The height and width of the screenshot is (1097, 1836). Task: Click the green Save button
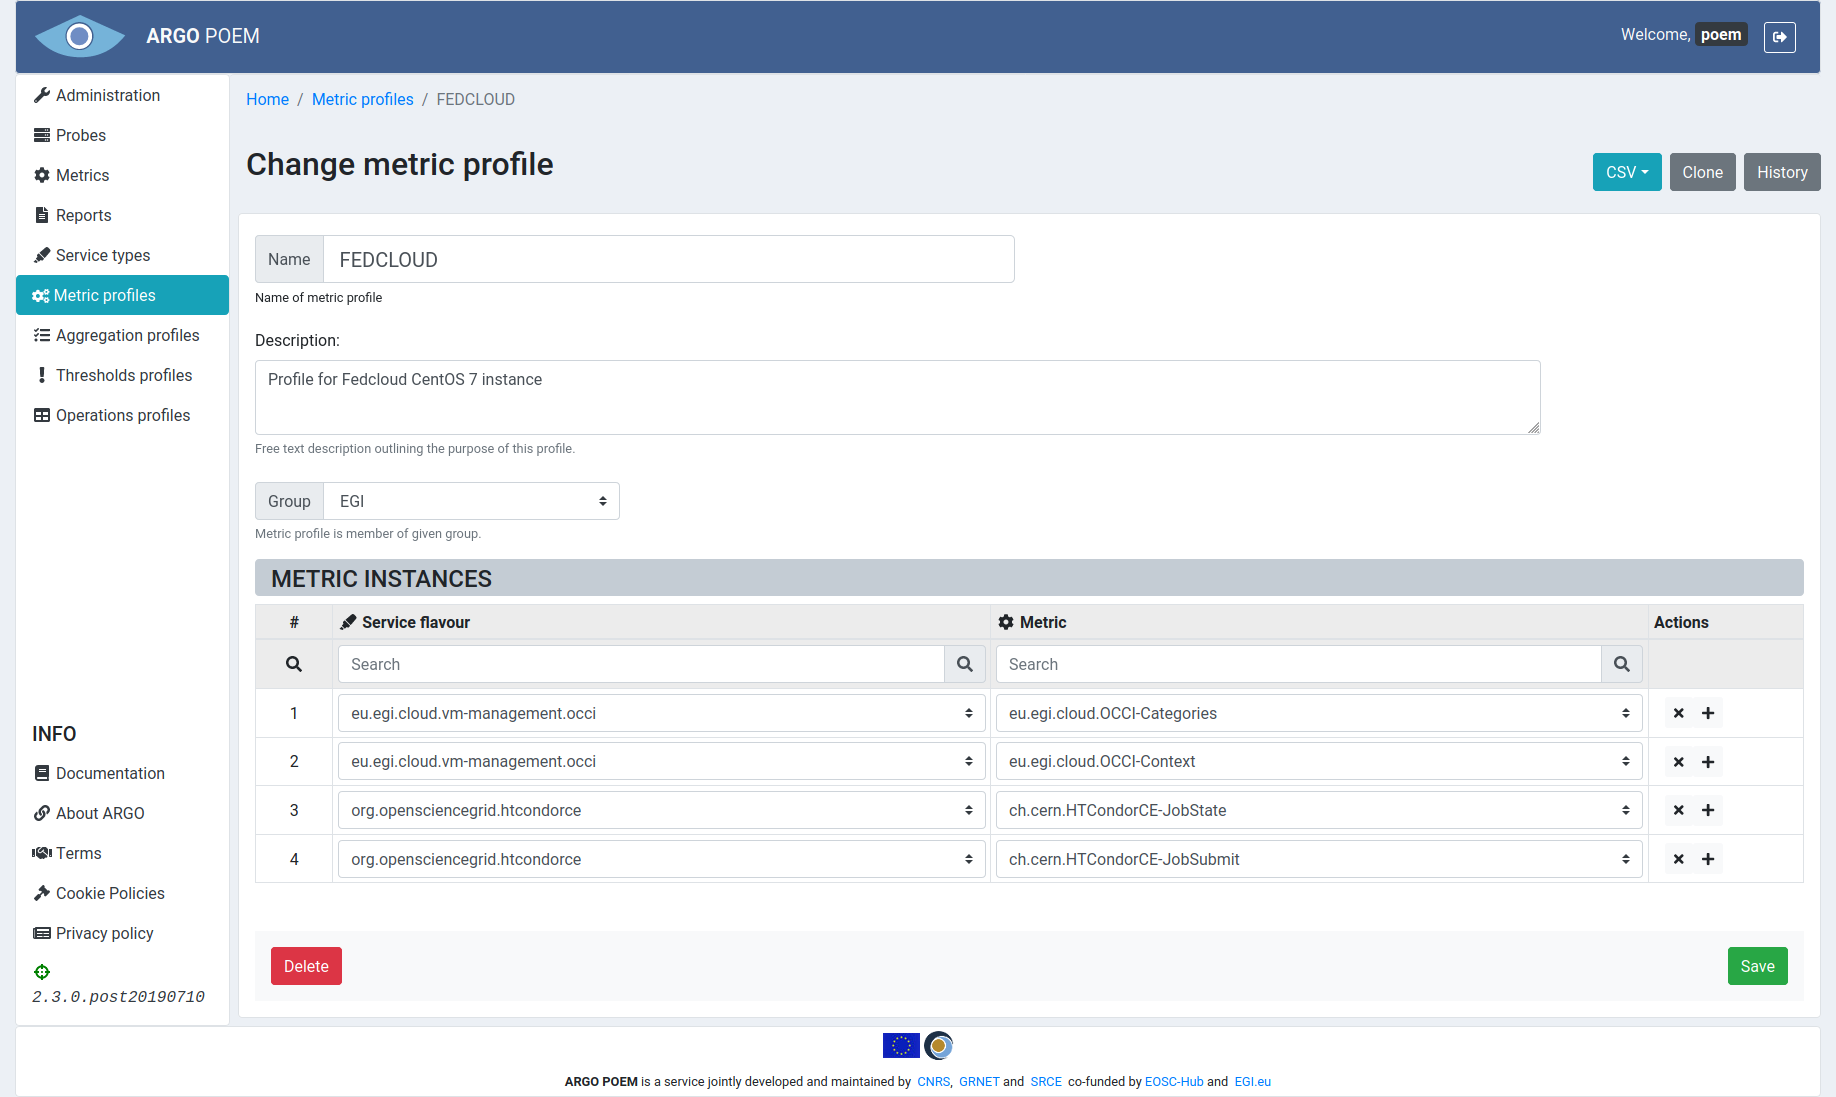pyautogui.click(x=1757, y=966)
